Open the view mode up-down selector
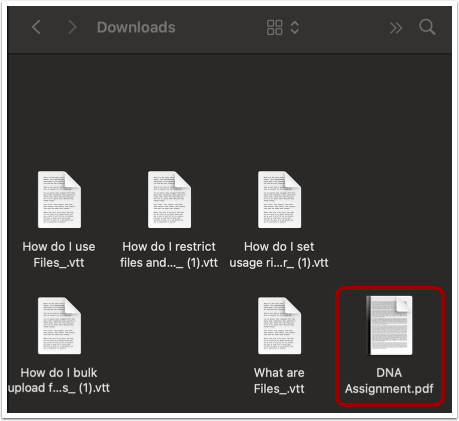The width and height of the screenshot is (459, 421). point(295,27)
